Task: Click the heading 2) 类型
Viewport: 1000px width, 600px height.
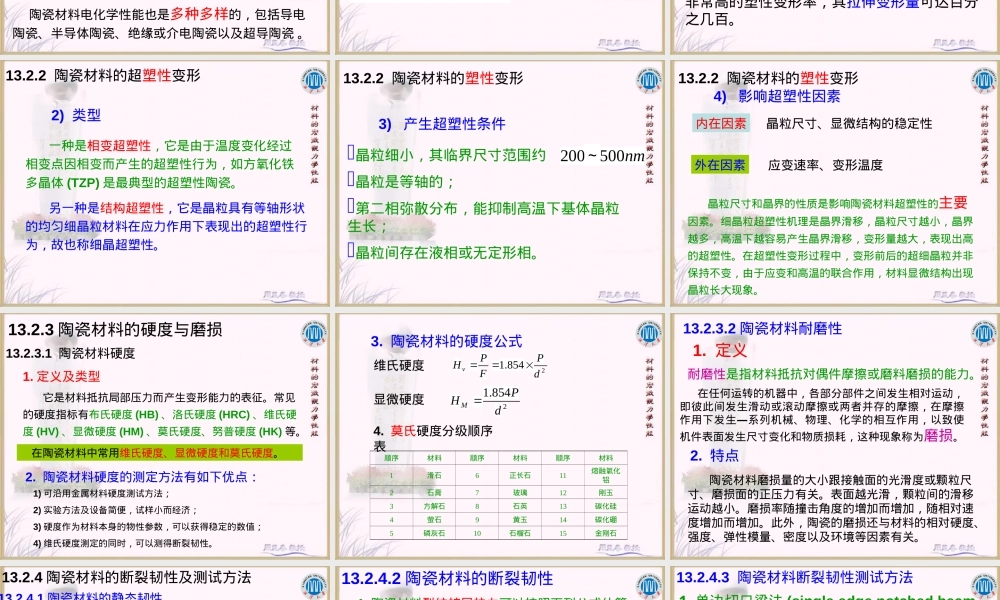Action: (x=76, y=115)
